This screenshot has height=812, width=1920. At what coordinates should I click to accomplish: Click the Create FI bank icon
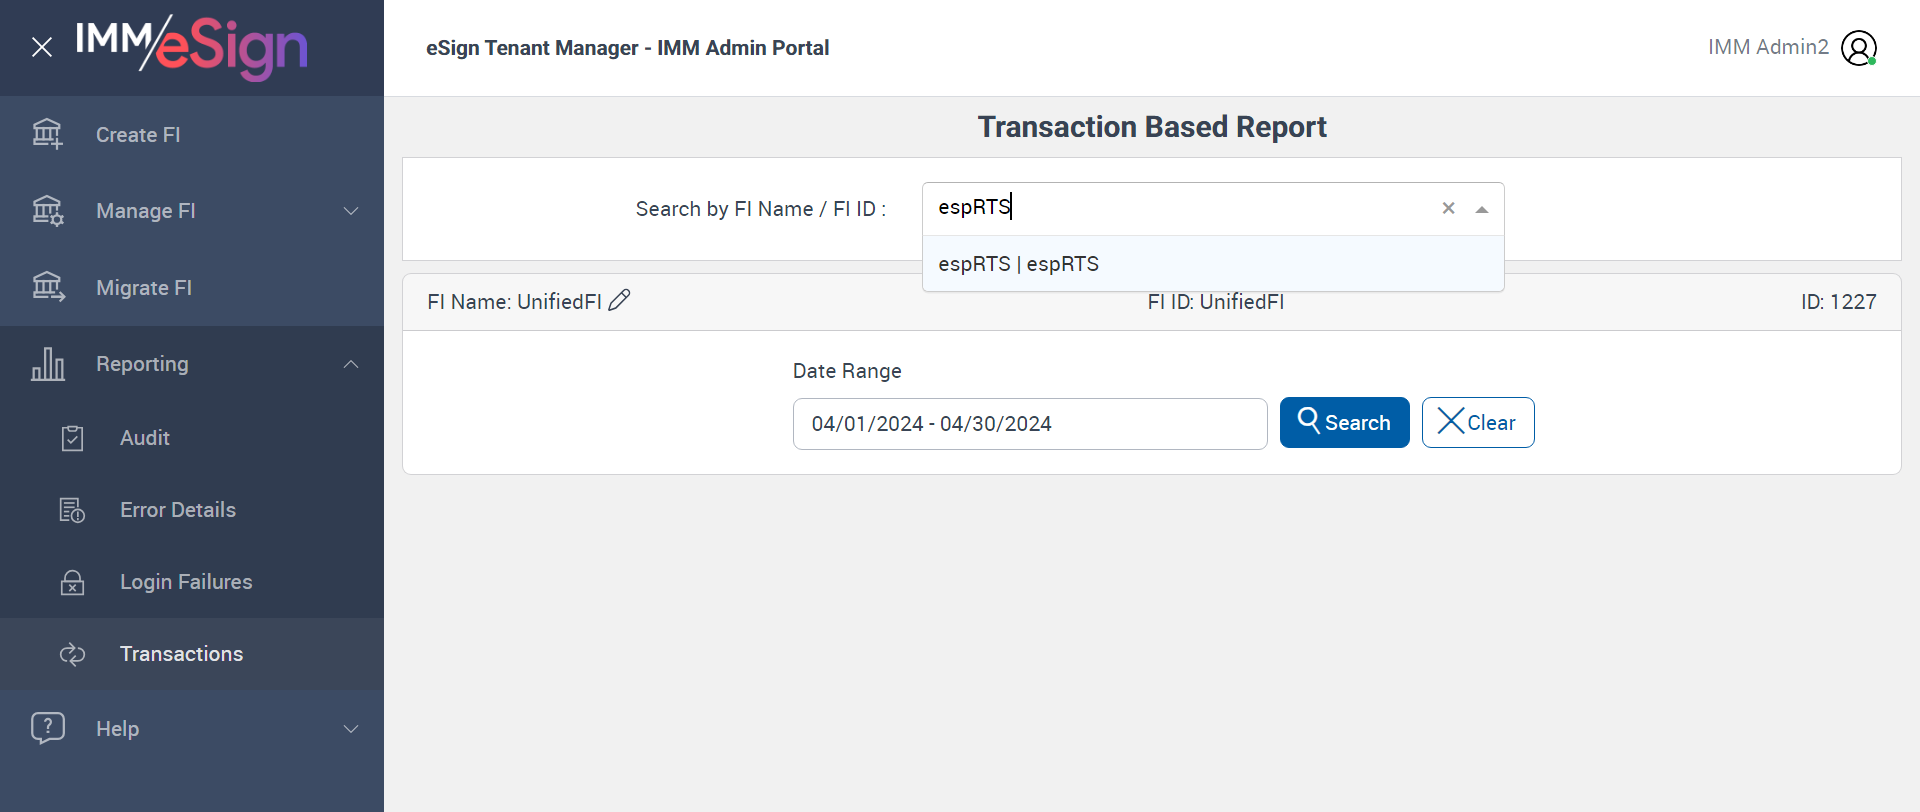(x=47, y=134)
